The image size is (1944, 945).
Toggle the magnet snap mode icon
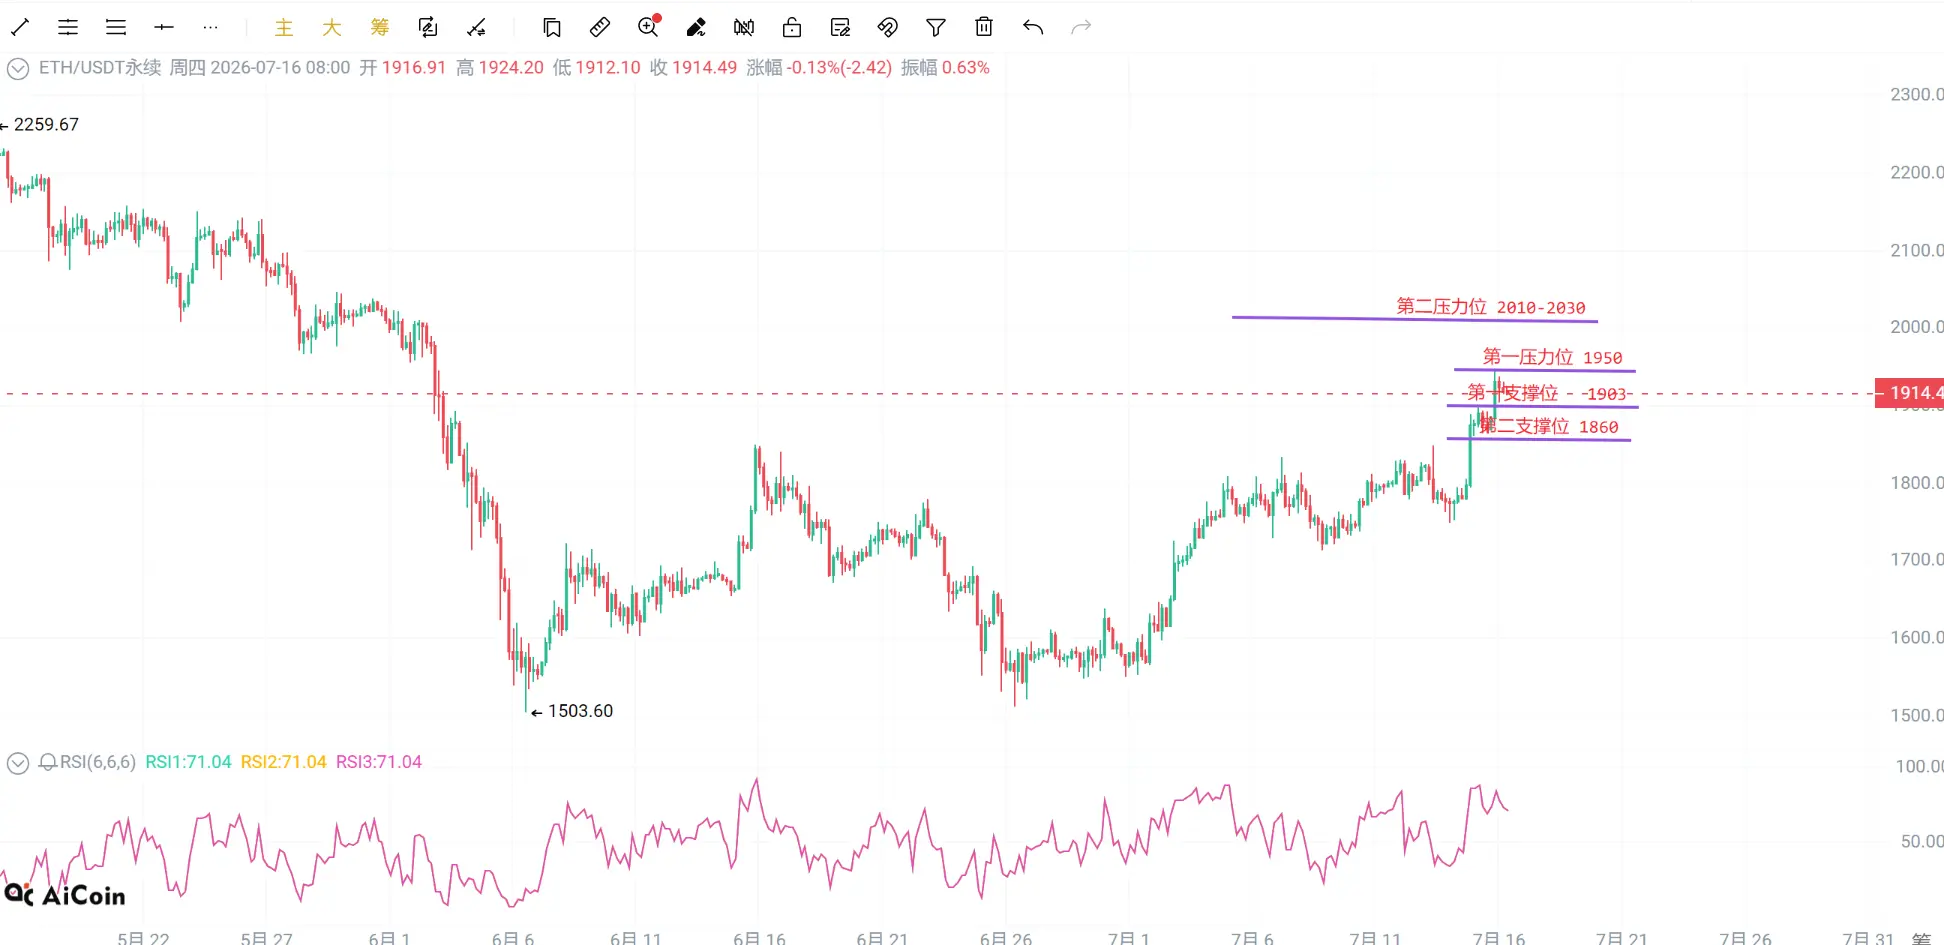tap(888, 27)
